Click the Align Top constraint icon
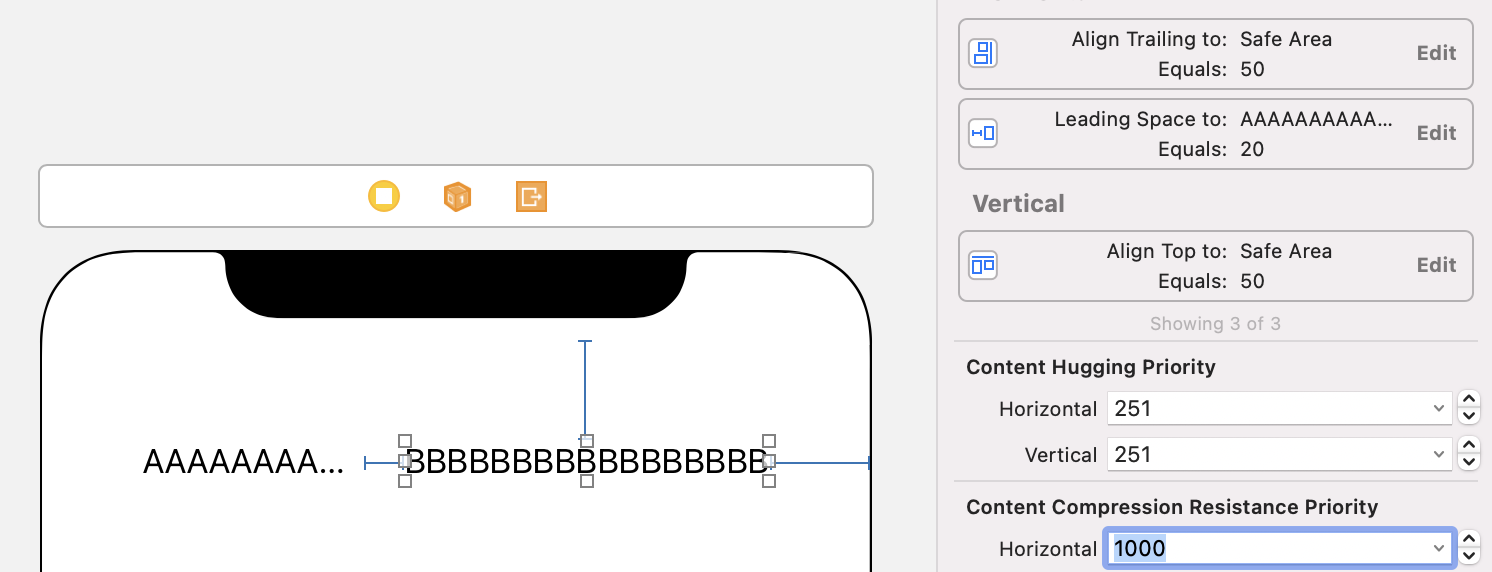Viewport: 1492px width, 572px height. (x=983, y=265)
